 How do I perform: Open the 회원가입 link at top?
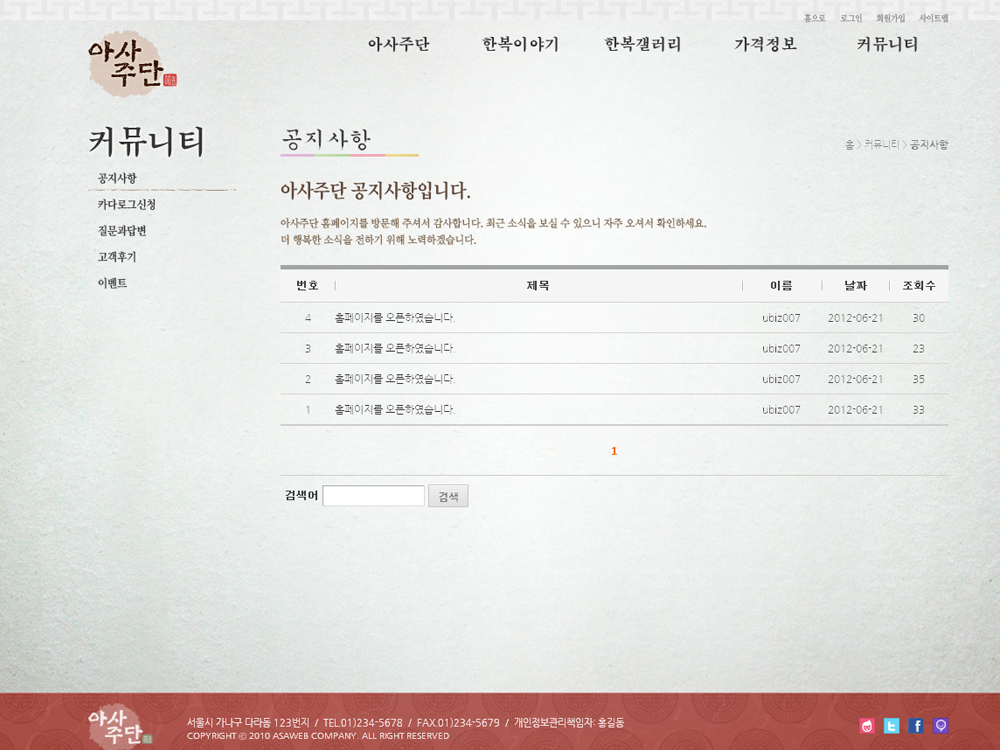point(890,18)
